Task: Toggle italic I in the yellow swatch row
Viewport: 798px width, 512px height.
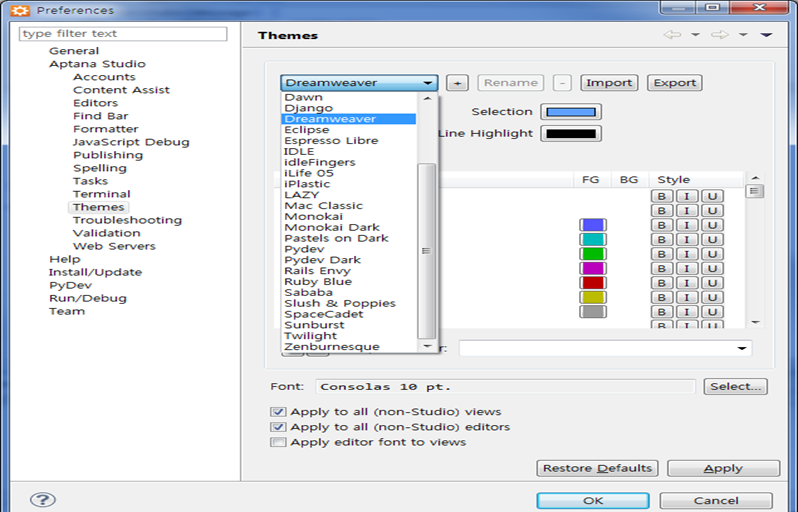Action: (687, 297)
